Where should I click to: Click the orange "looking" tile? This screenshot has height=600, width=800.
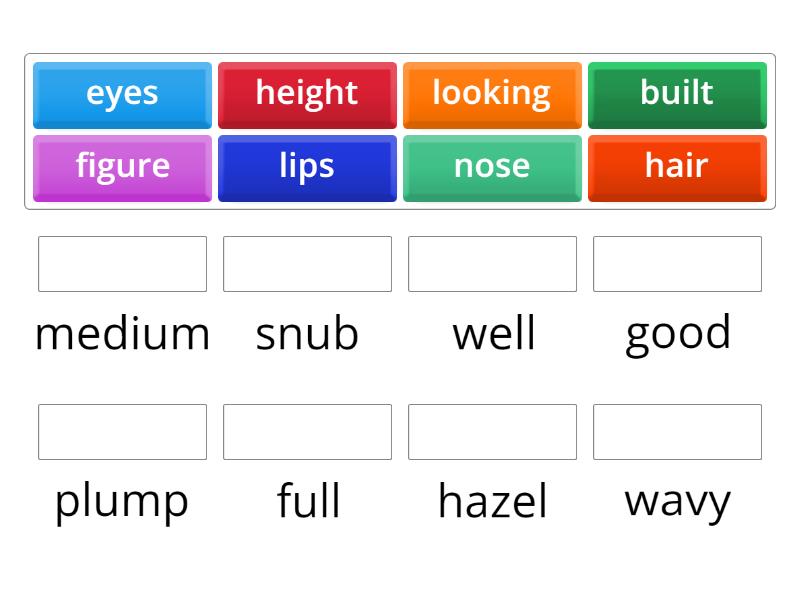[x=492, y=94]
